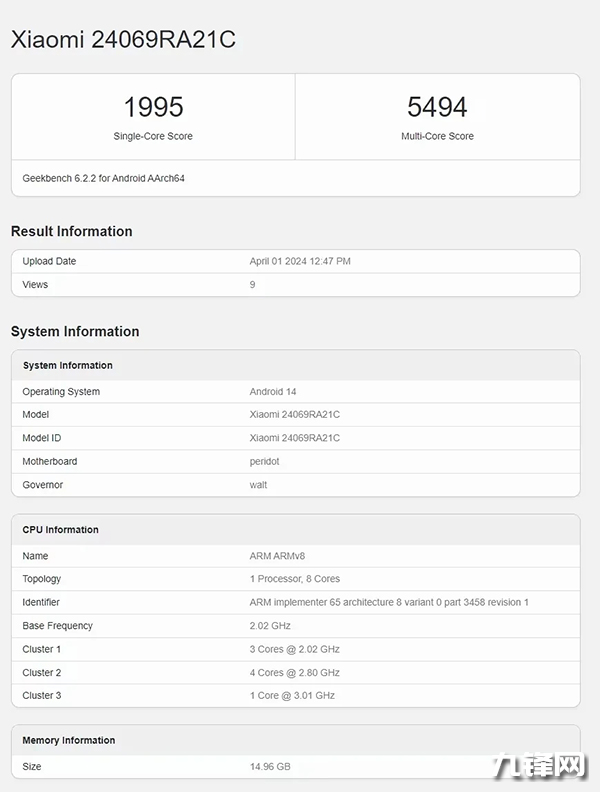The height and width of the screenshot is (792, 600).
Task: Click the Cluster 3 value 1 Core @ 3.01 GHz
Action: [292, 695]
